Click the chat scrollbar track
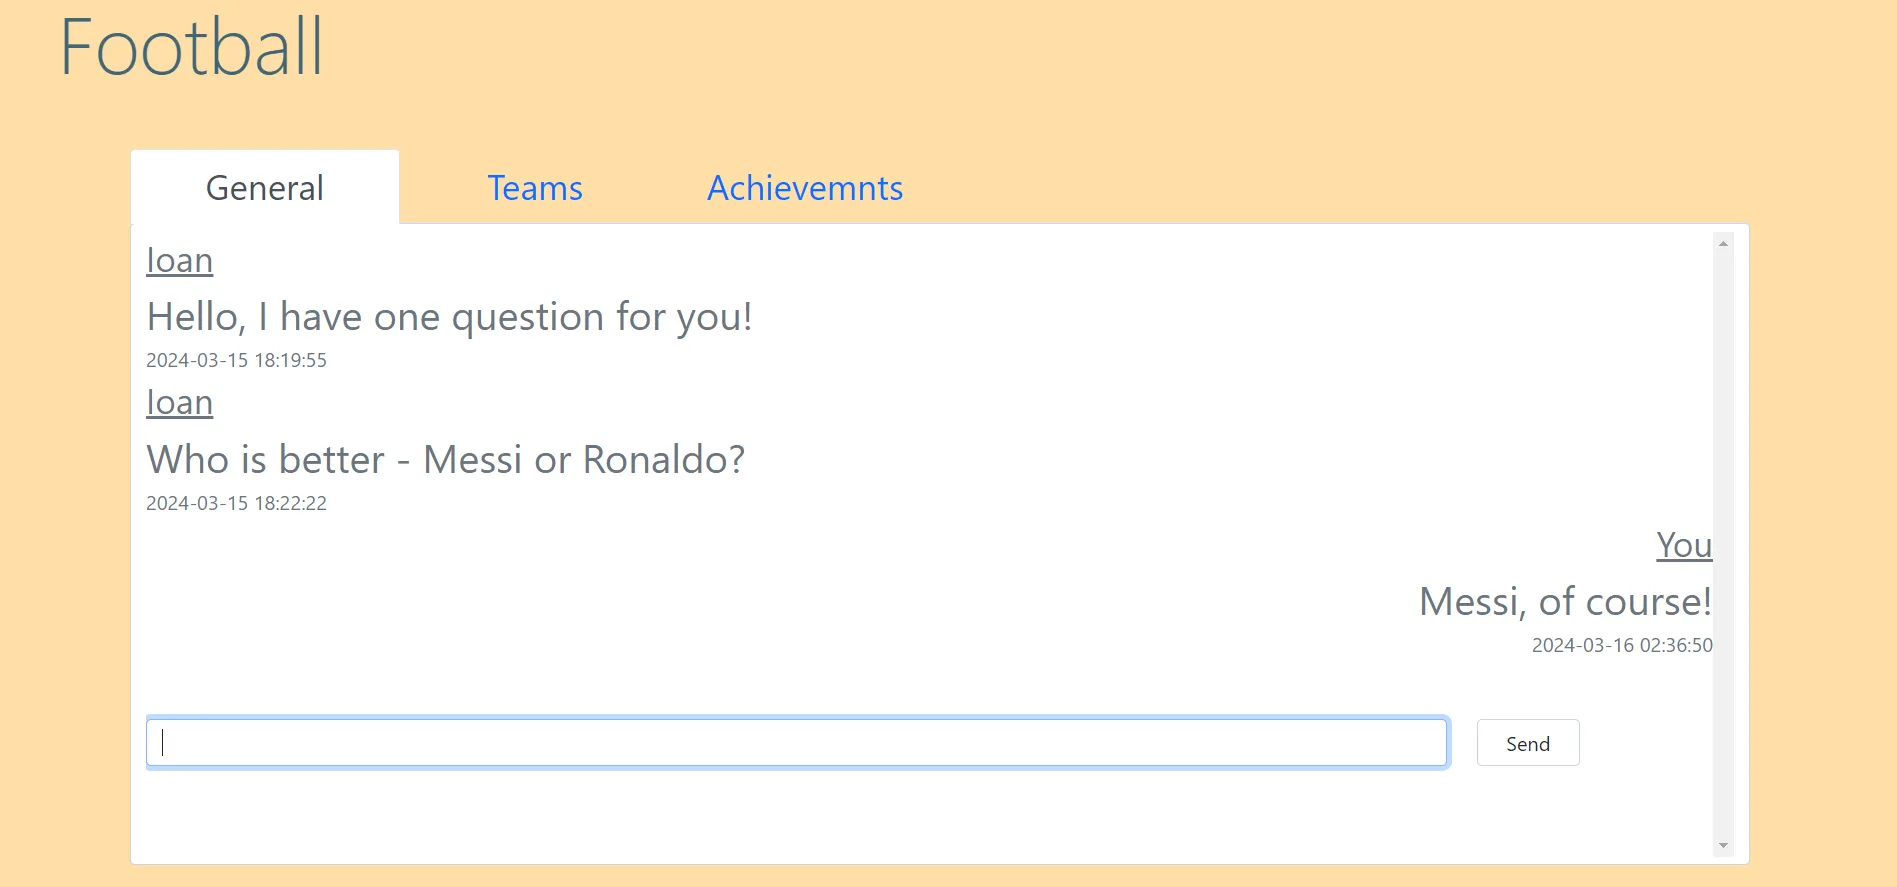The width and height of the screenshot is (1897, 887). (1723, 545)
